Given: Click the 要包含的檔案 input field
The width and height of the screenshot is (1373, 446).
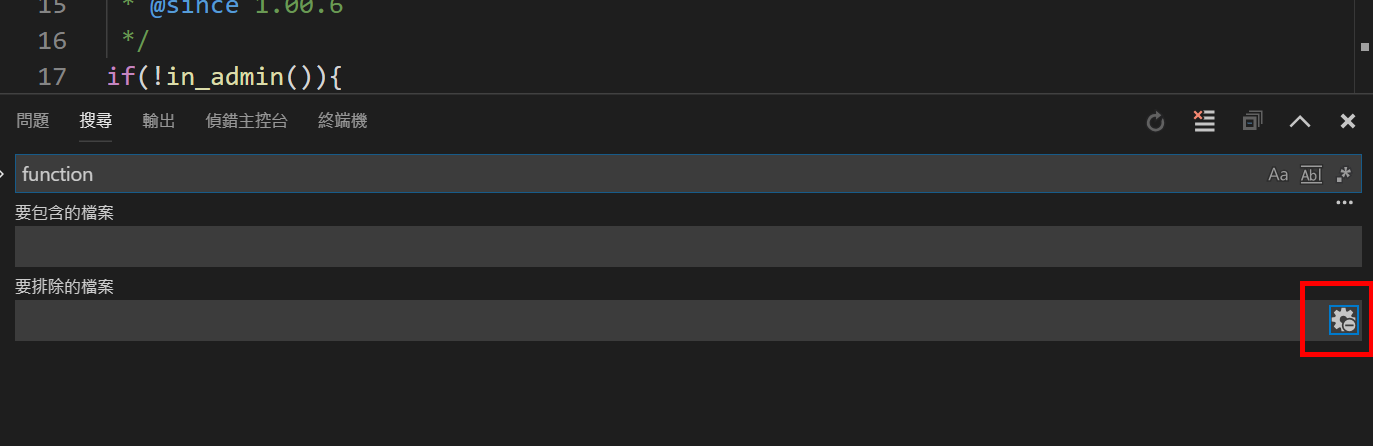Looking at the screenshot, I should click(688, 246).
